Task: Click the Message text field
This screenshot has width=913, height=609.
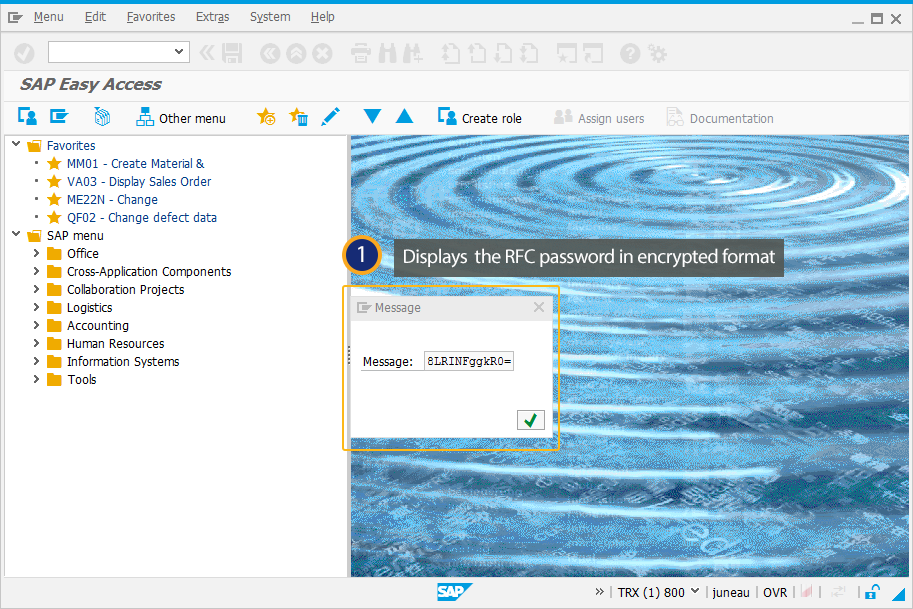Action: (469, 361)
